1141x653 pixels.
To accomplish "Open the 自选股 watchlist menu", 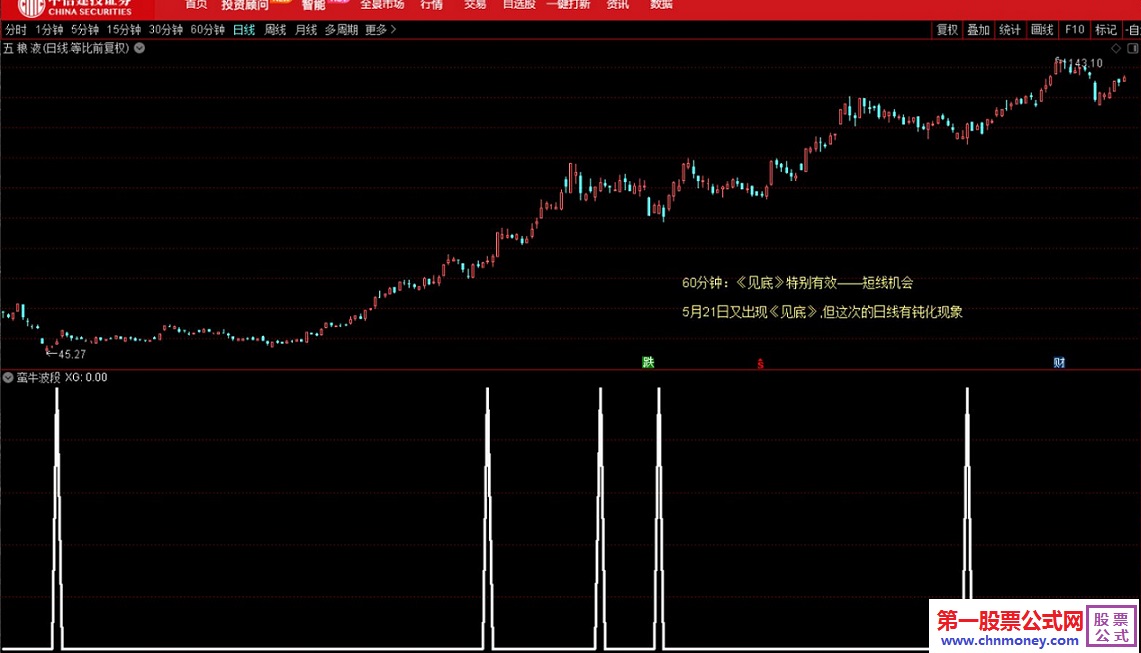I will 520,4.
